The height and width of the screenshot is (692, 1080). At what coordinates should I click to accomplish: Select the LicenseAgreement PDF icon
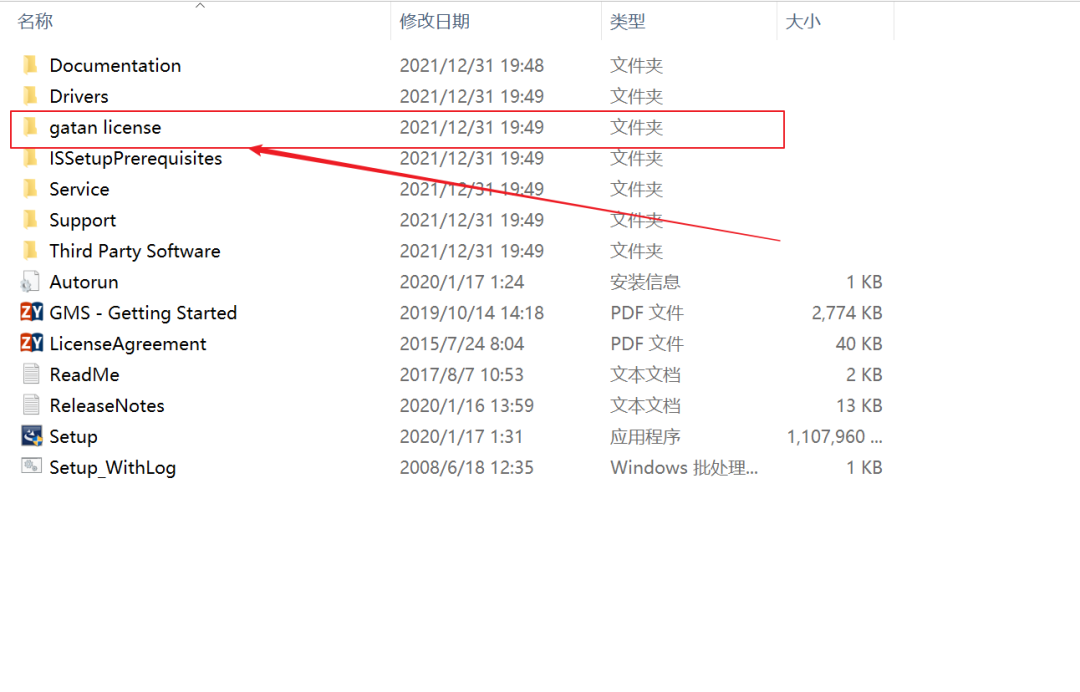(31, 344)
